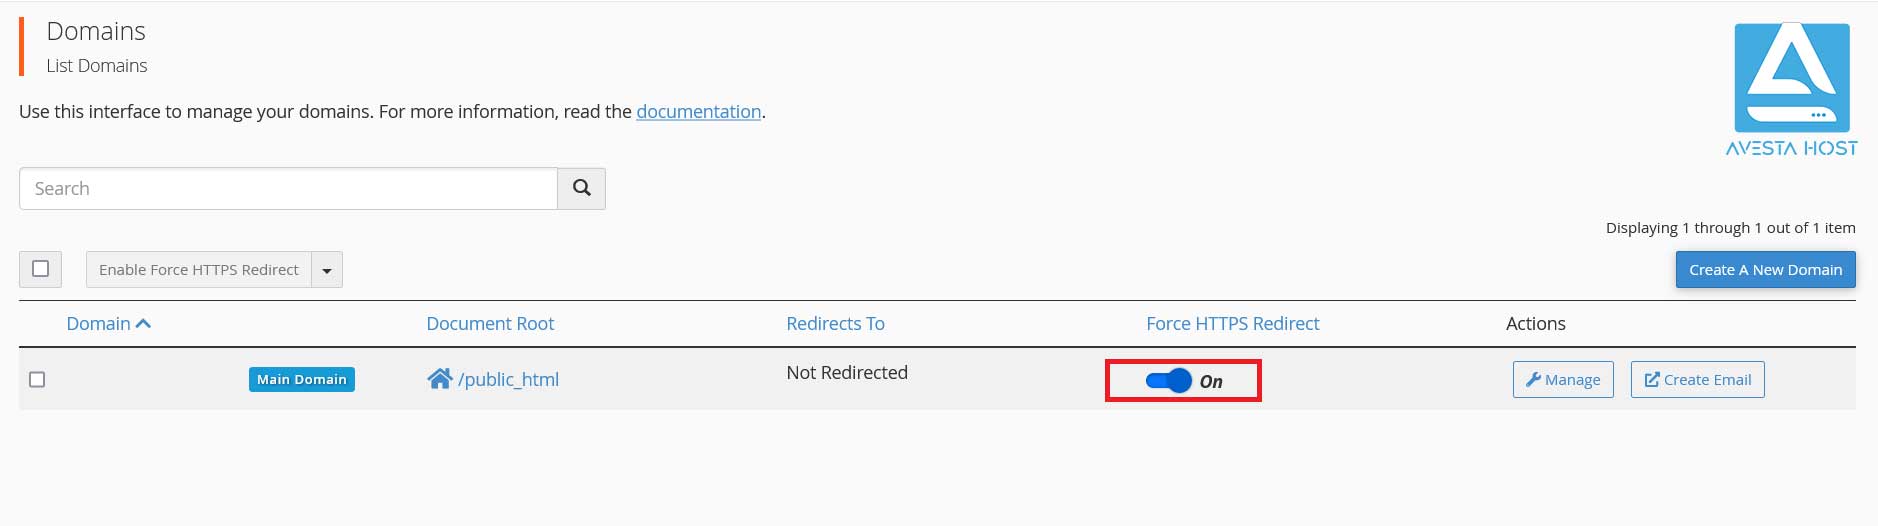Focus the domain Search input field

click(x=288, y=189)
